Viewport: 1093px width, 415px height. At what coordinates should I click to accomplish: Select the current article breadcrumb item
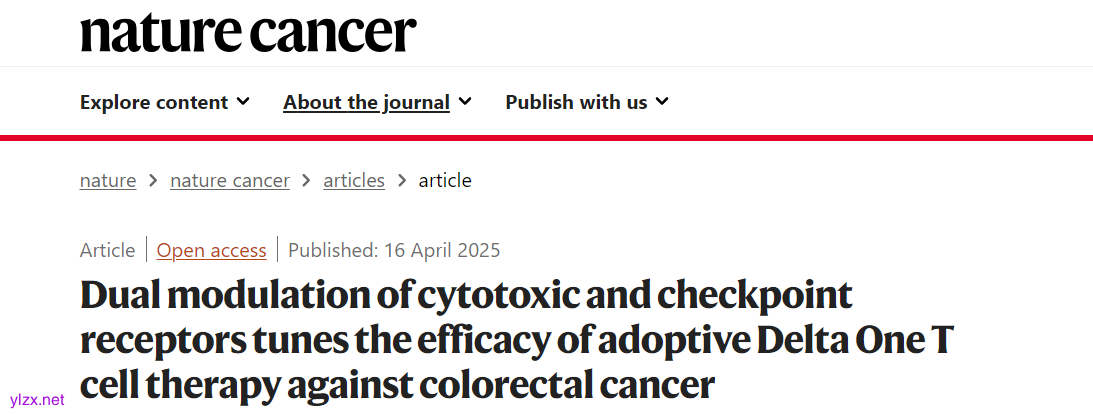tap(445, 181)
